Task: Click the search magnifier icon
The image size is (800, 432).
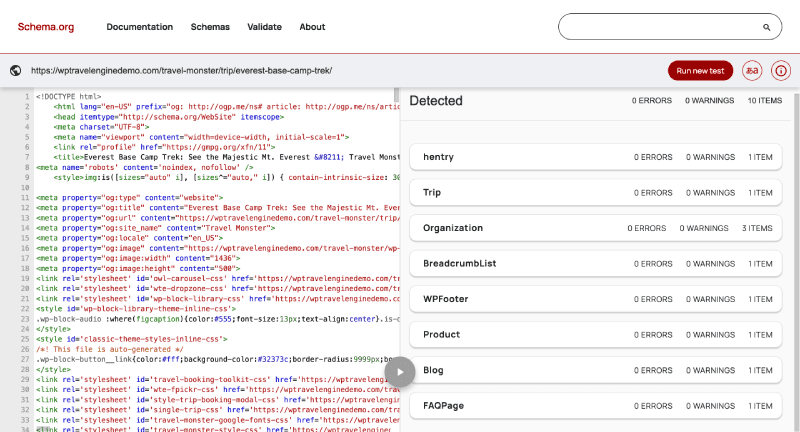Action: pyautogui.click(x=766, y=27)
